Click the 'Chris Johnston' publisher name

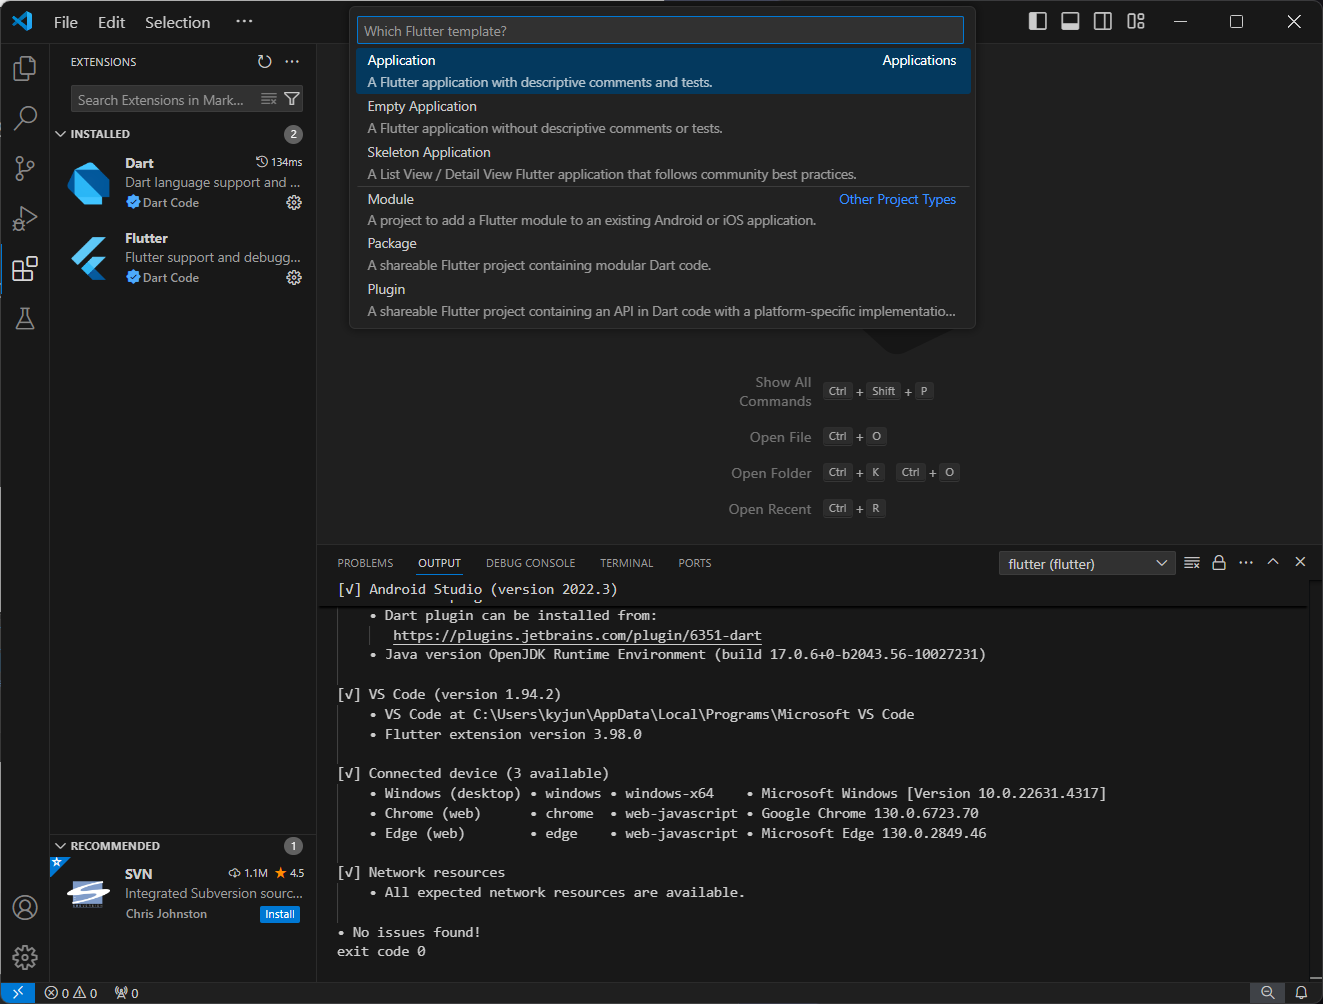[166, 914]
